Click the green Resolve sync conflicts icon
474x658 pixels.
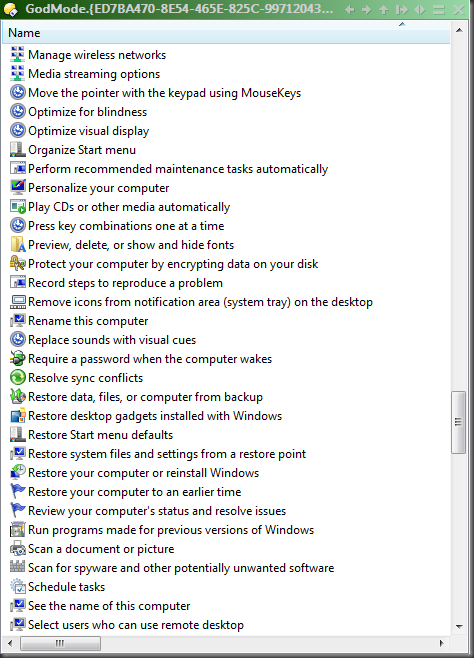click(x=18, y=377)
